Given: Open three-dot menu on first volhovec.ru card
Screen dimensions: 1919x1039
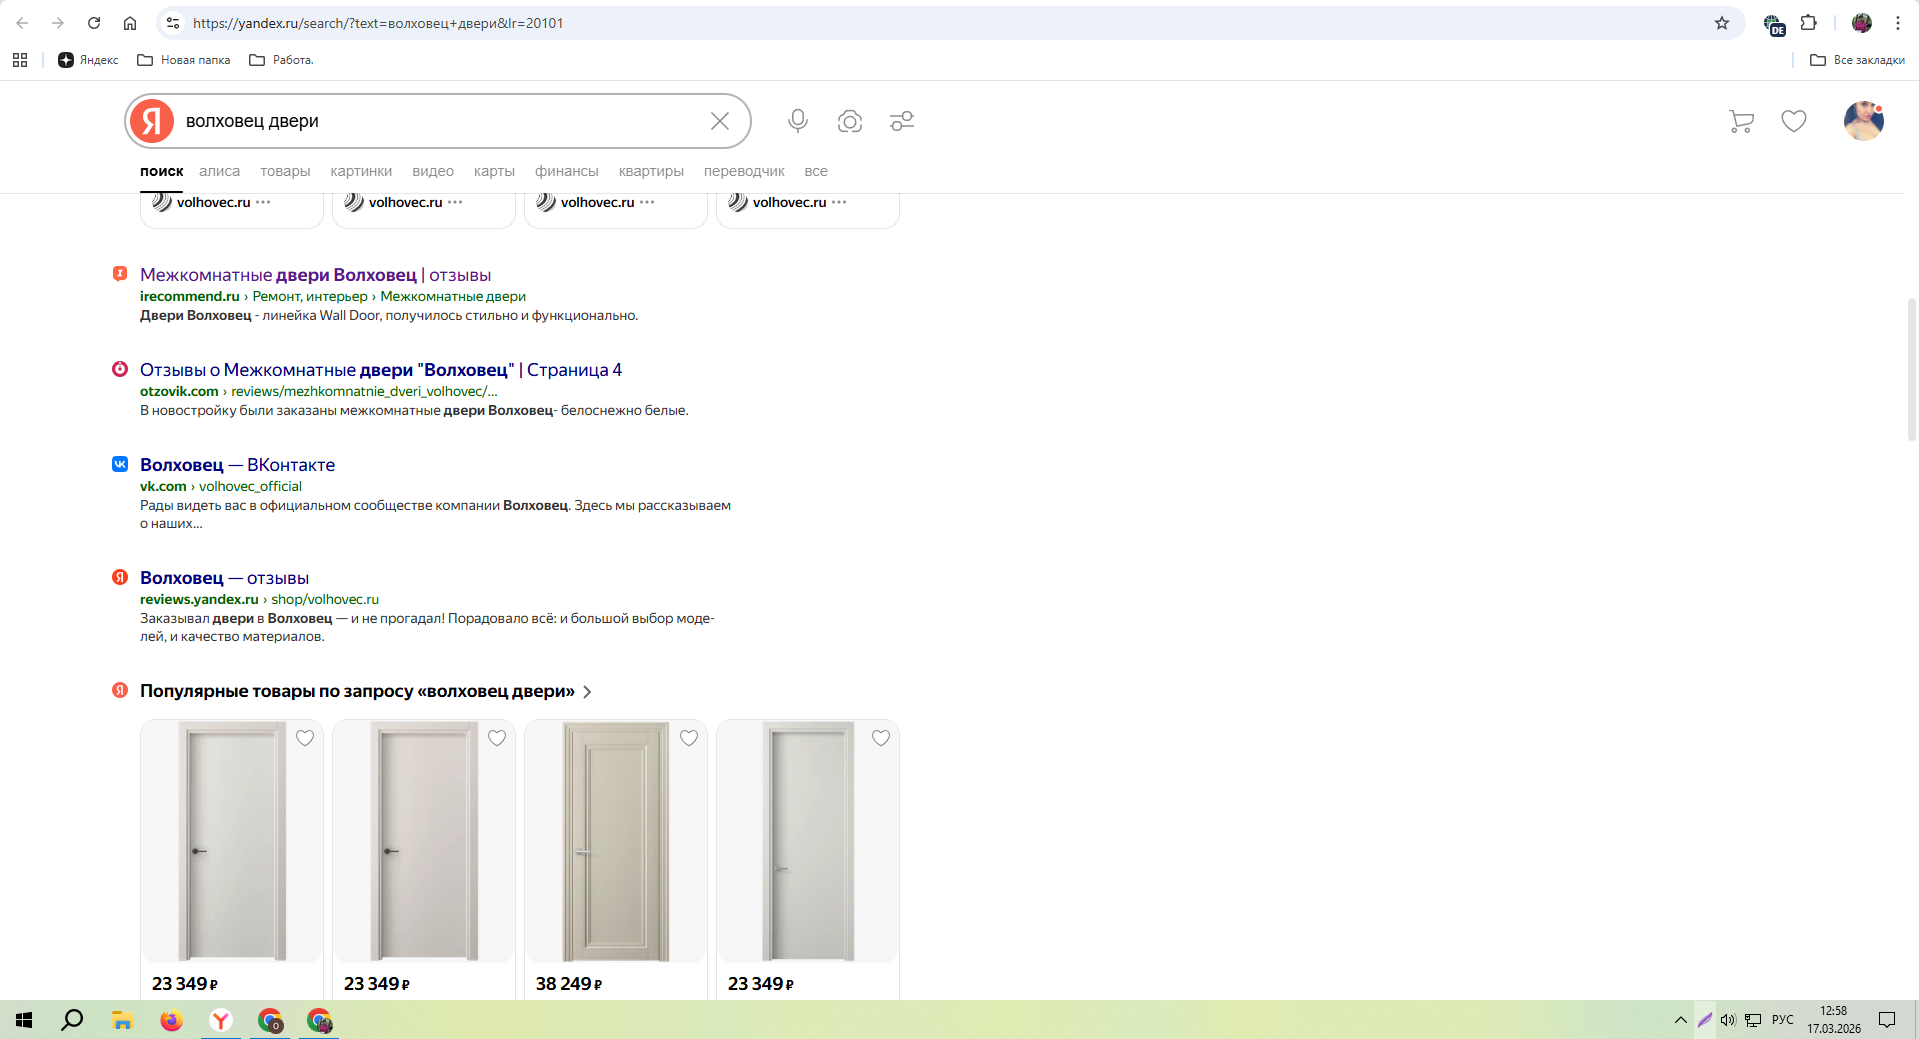Looking at the screenshot, I should coord(263,202).
